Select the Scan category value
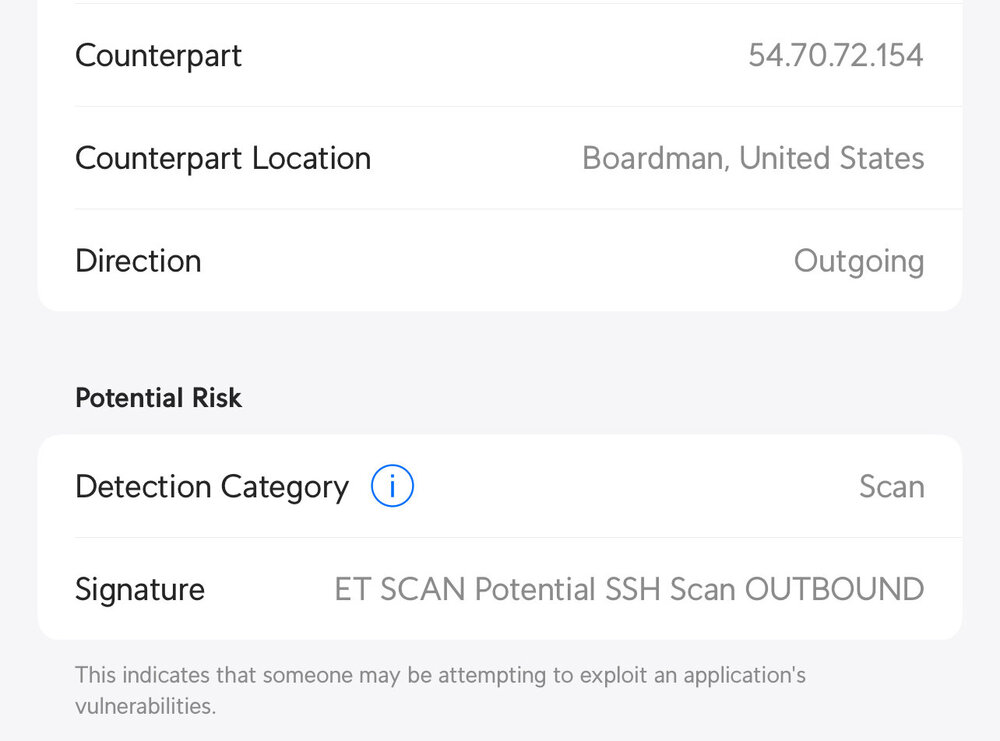This screenshot has width=1000, height=741. tap(892, 487)
